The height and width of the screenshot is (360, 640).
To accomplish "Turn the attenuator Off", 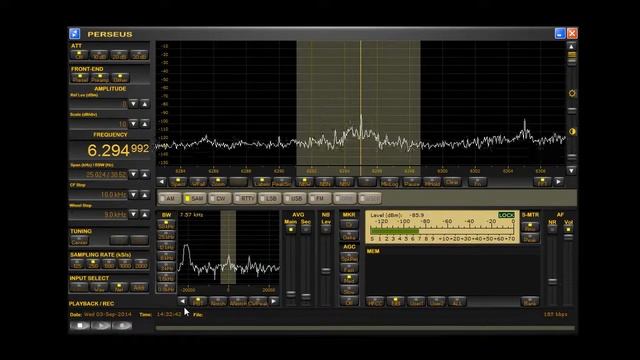I will (x=80, y=55).
